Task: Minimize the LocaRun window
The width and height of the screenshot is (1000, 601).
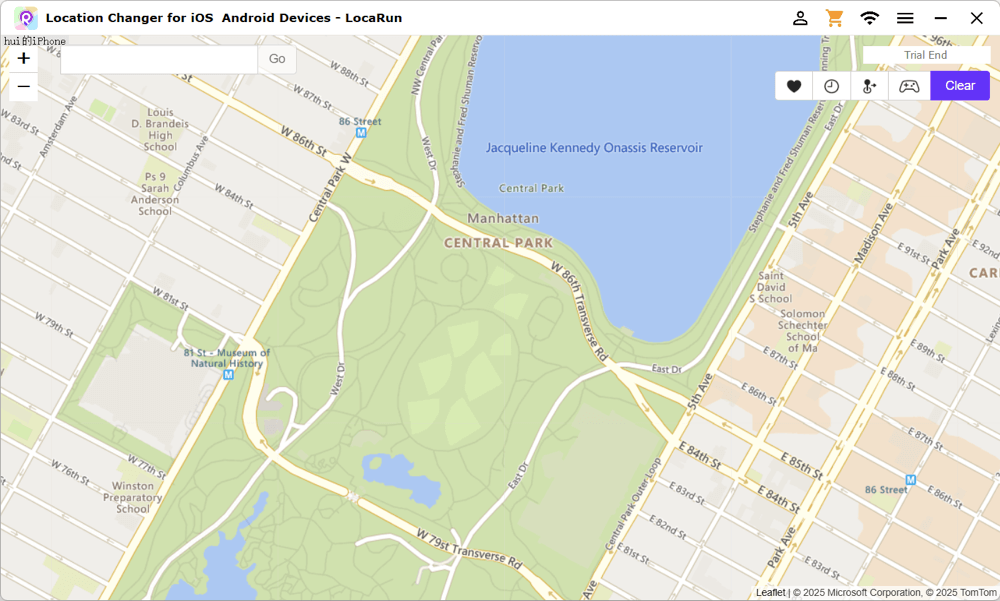Action: pyautogui.click(x=941, y=18)
